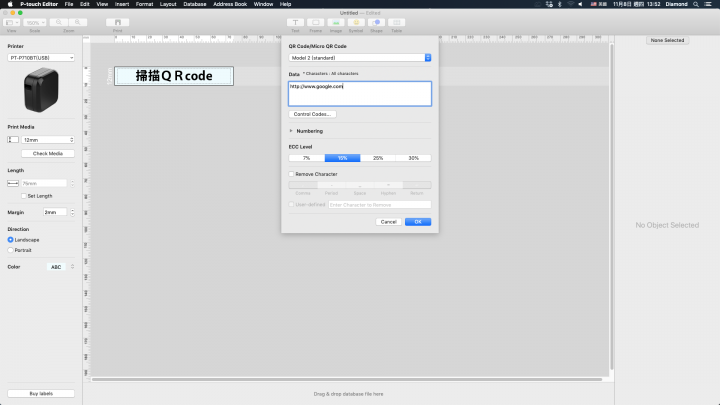This screenshot has height=405, width=720.
Task: Open Notification Center icon in menu bar
Action: click(x=708, y=4)
